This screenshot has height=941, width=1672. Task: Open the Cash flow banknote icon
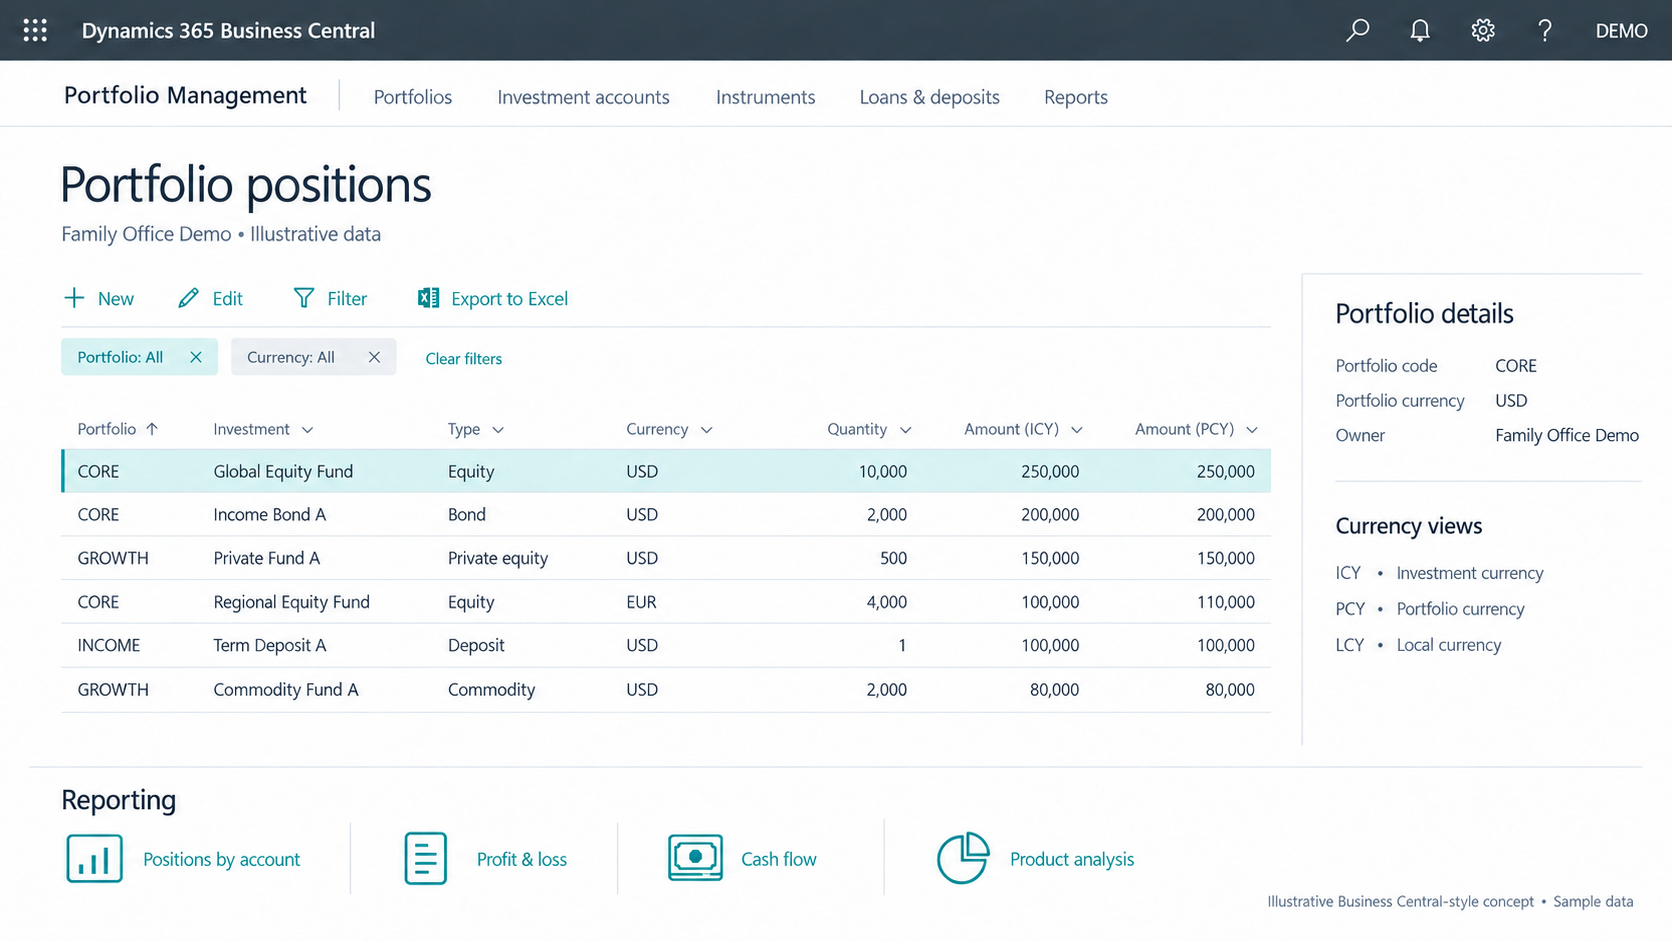click(x=695, y=858)
